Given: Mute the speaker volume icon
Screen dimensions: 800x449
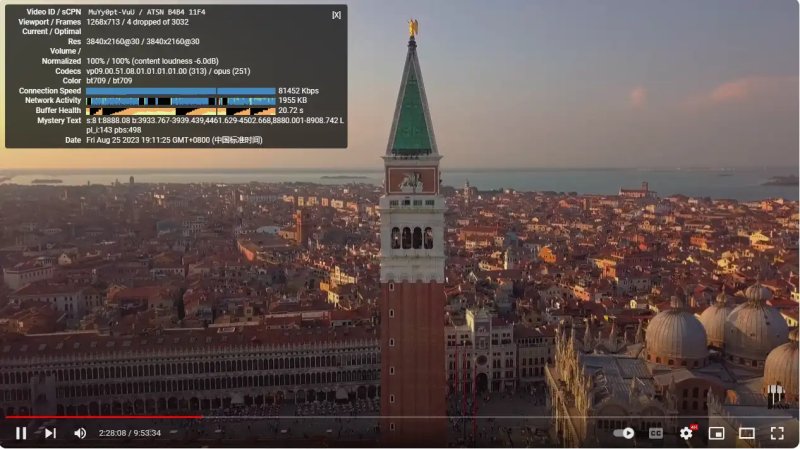Looking at the screenshot, I should 80,433.
